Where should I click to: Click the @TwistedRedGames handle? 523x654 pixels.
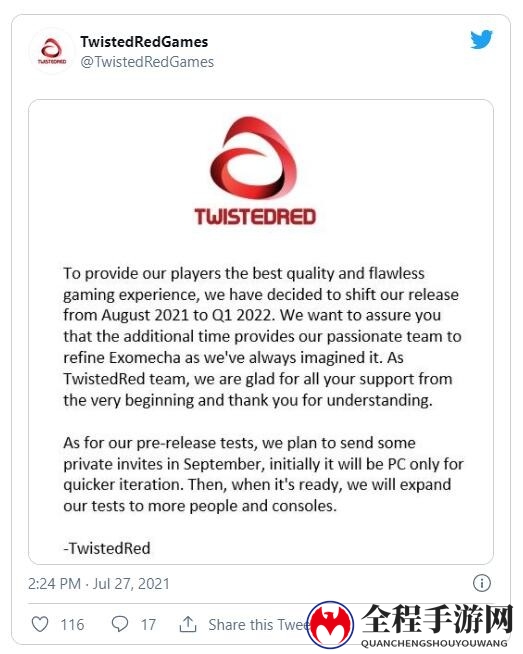click(x=147, y=62)
